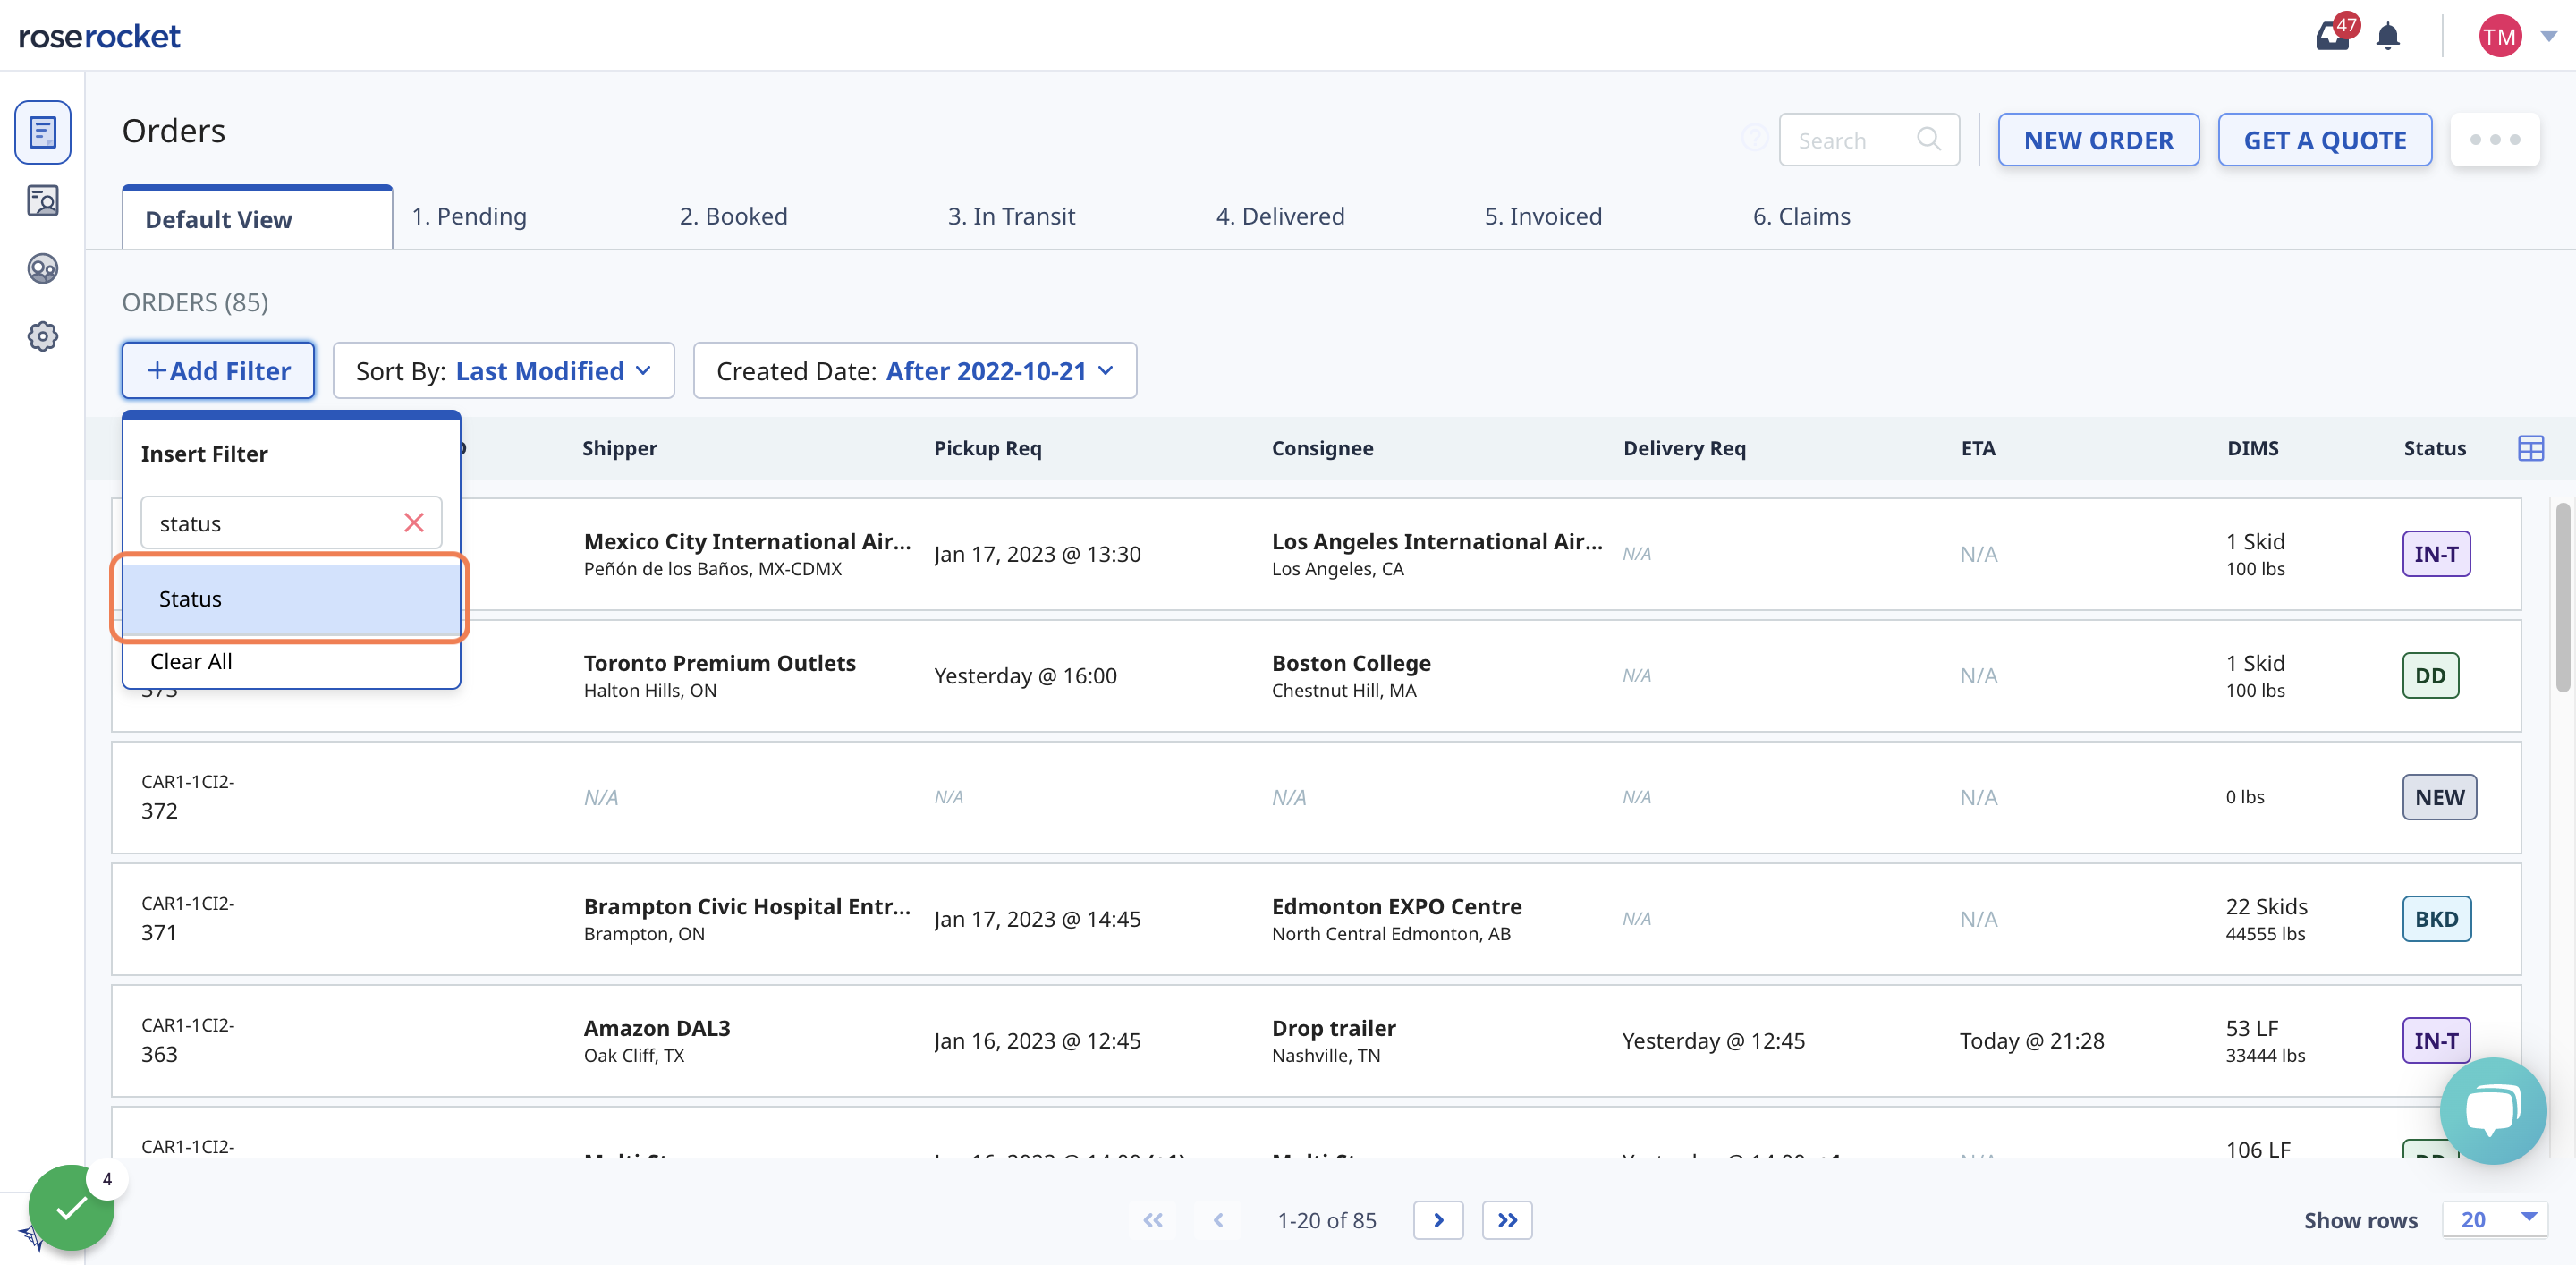Image resolution: width=2576 pixels, height=1265 pixels.
Task: Open the help question-mark icon near Search
Action: [1754, 138]
